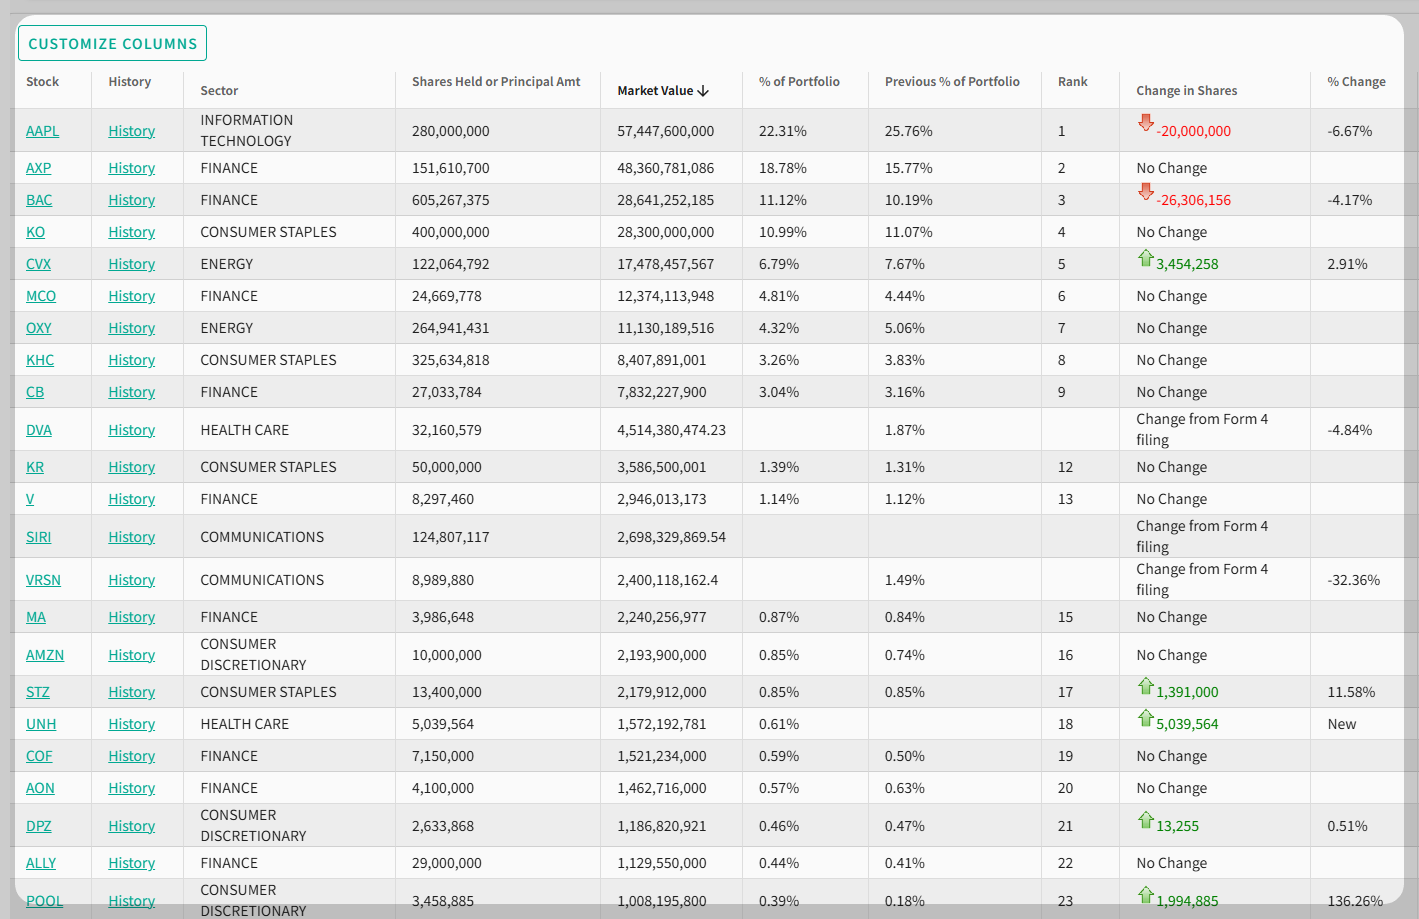View History for KO
The image size is (1419, 919).
(132, 232)
